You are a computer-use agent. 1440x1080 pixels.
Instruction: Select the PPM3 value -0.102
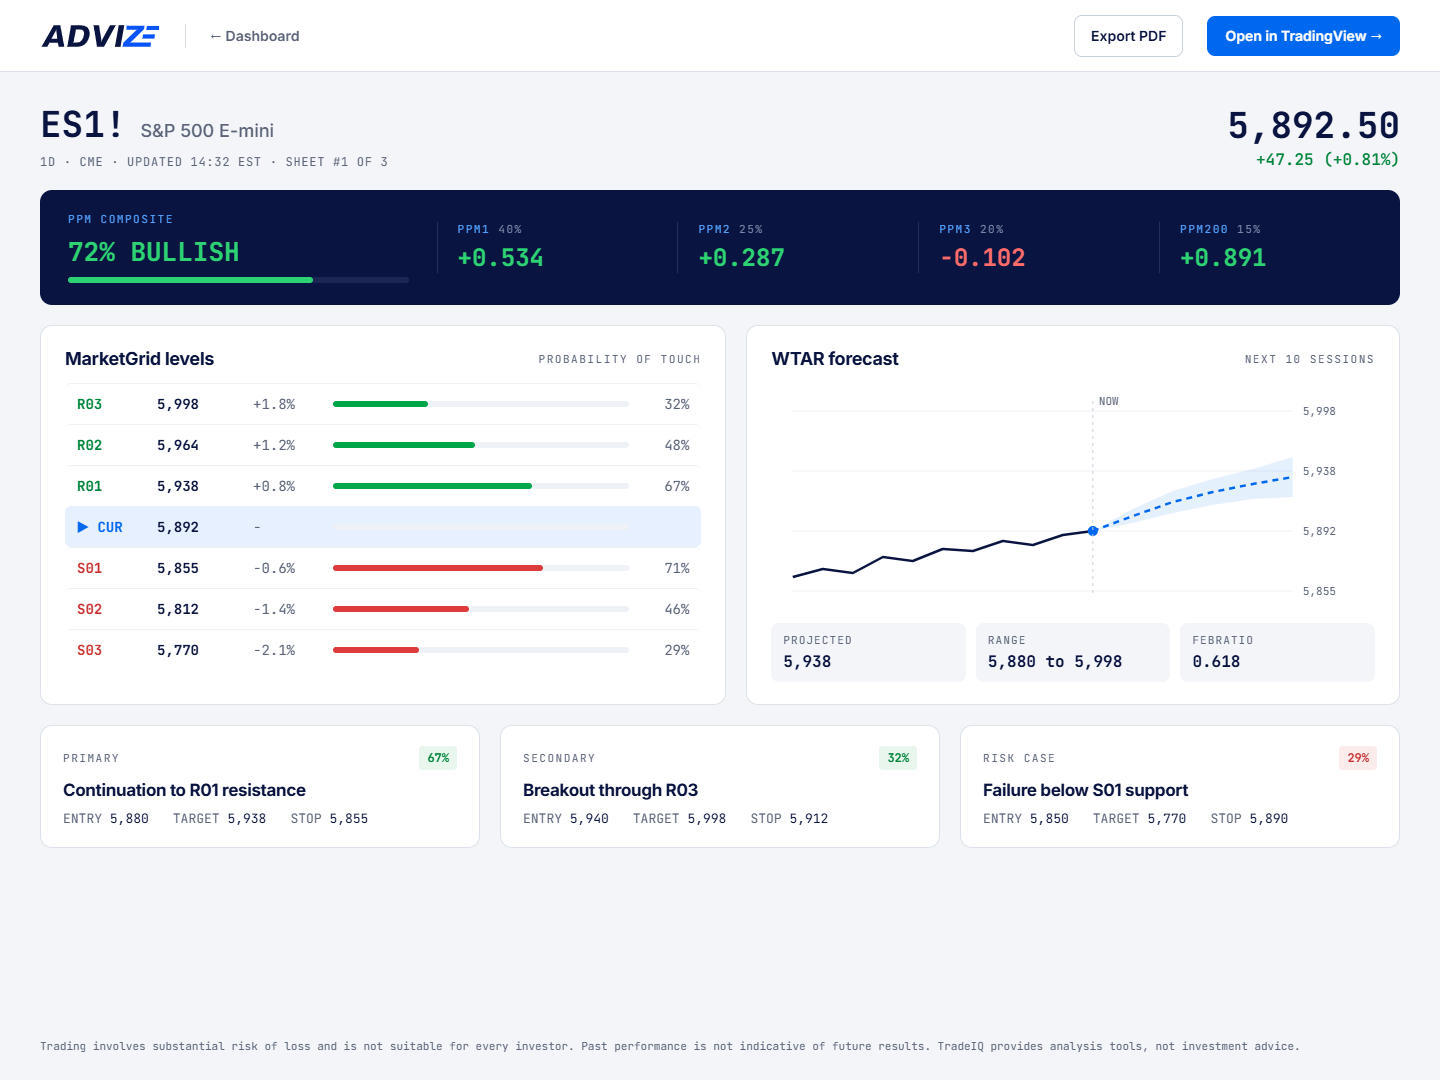pos(982,258)
